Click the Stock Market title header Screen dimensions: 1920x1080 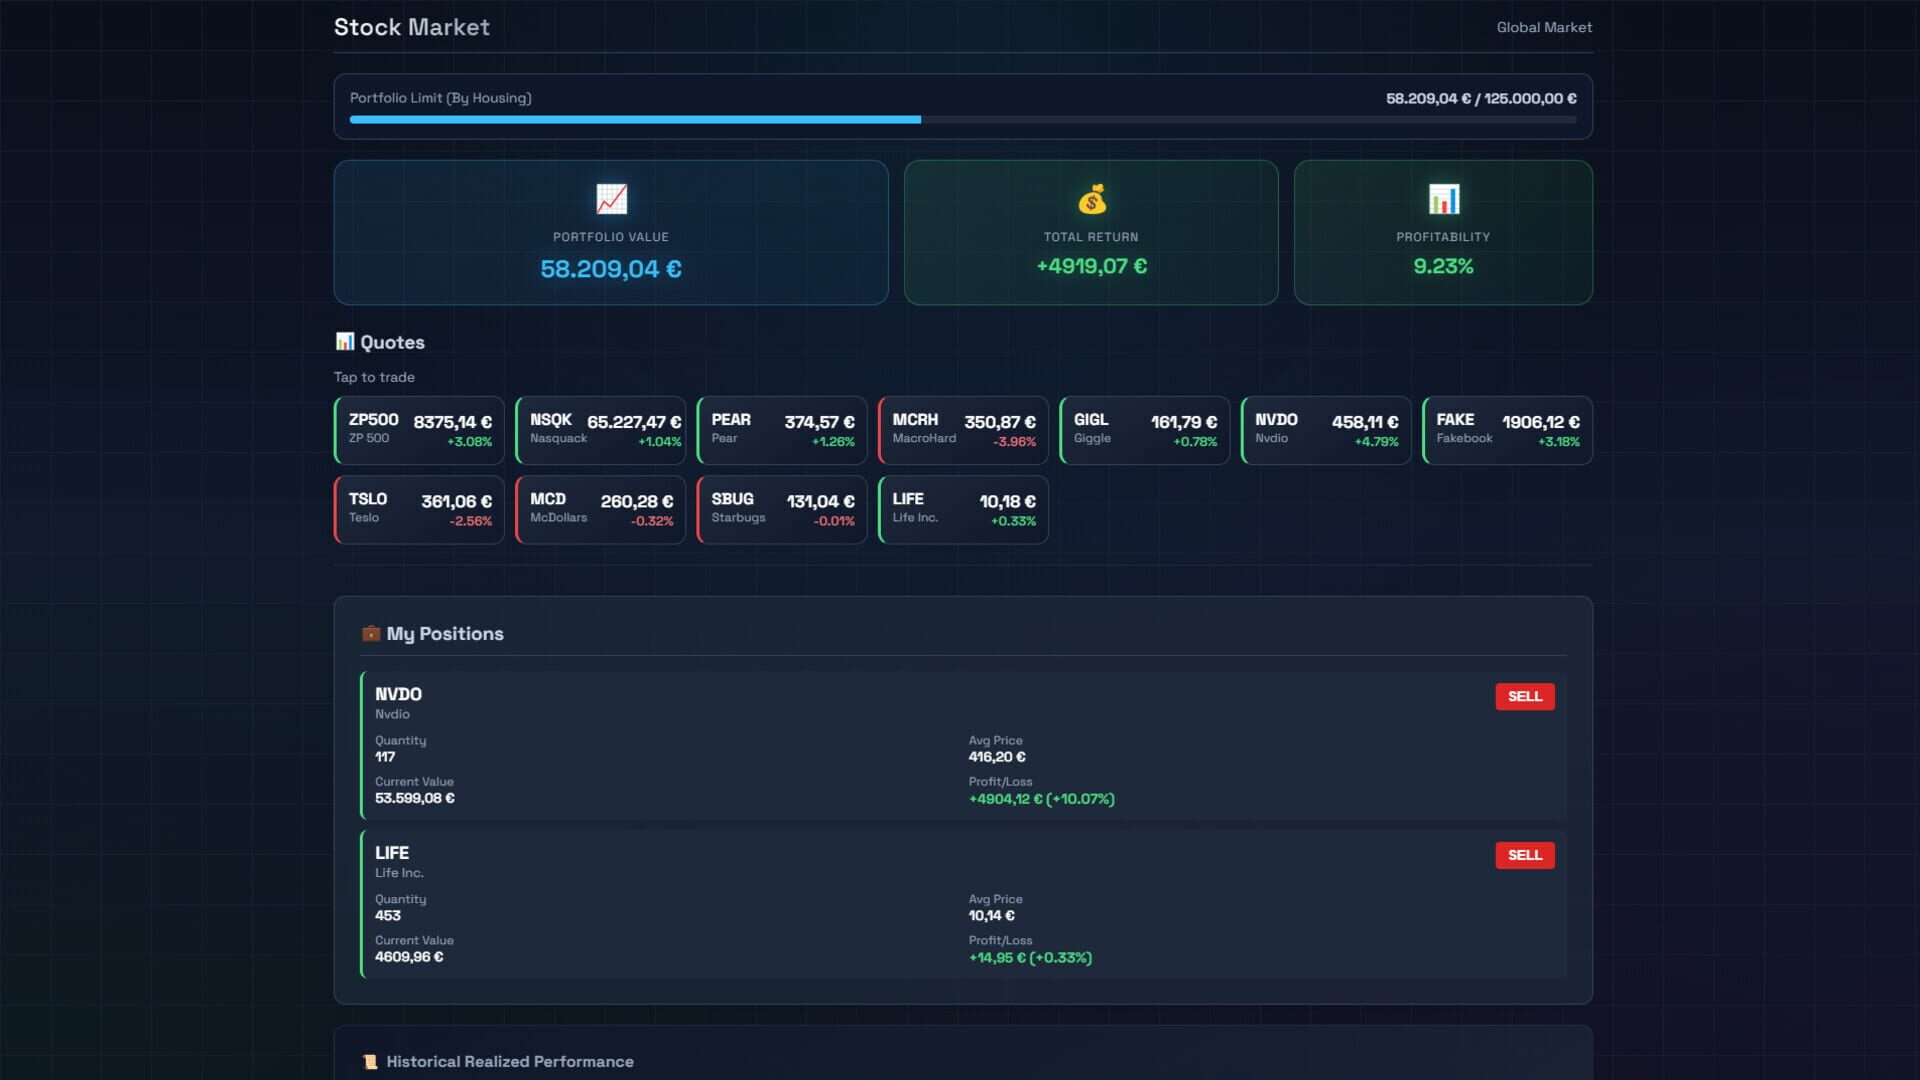click(x=411, y=27)
